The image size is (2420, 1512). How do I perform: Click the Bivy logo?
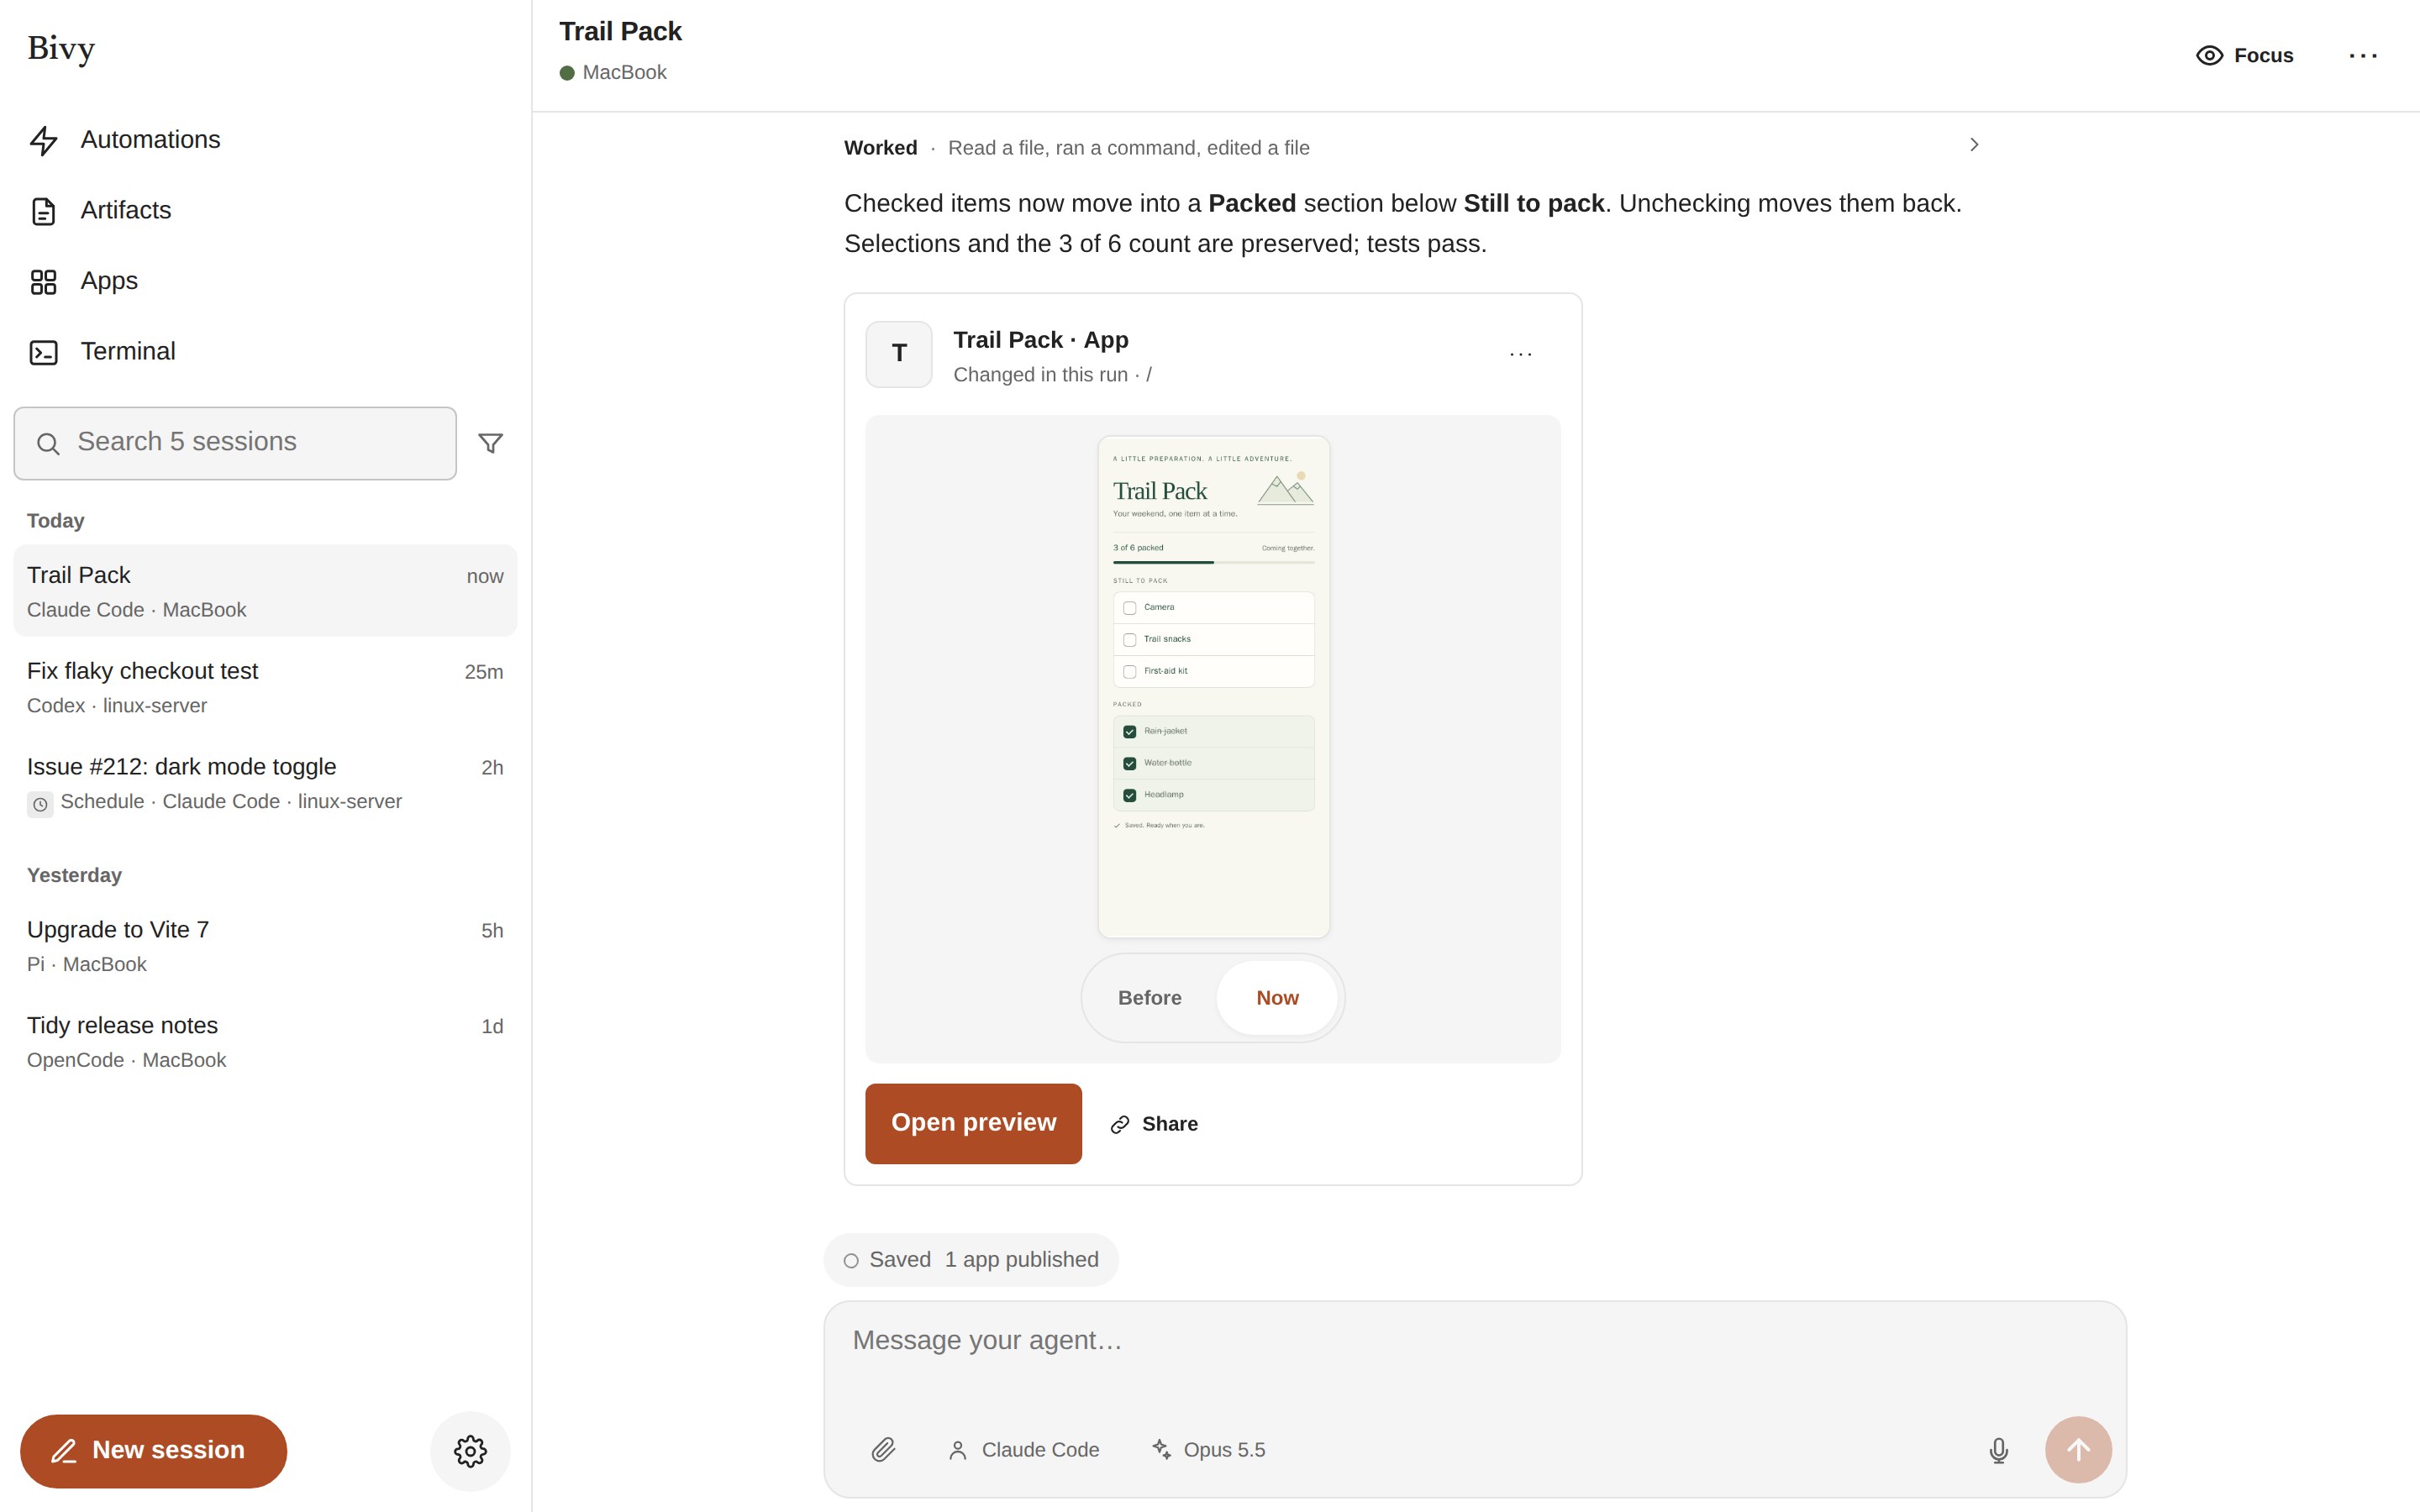(61, 48)
